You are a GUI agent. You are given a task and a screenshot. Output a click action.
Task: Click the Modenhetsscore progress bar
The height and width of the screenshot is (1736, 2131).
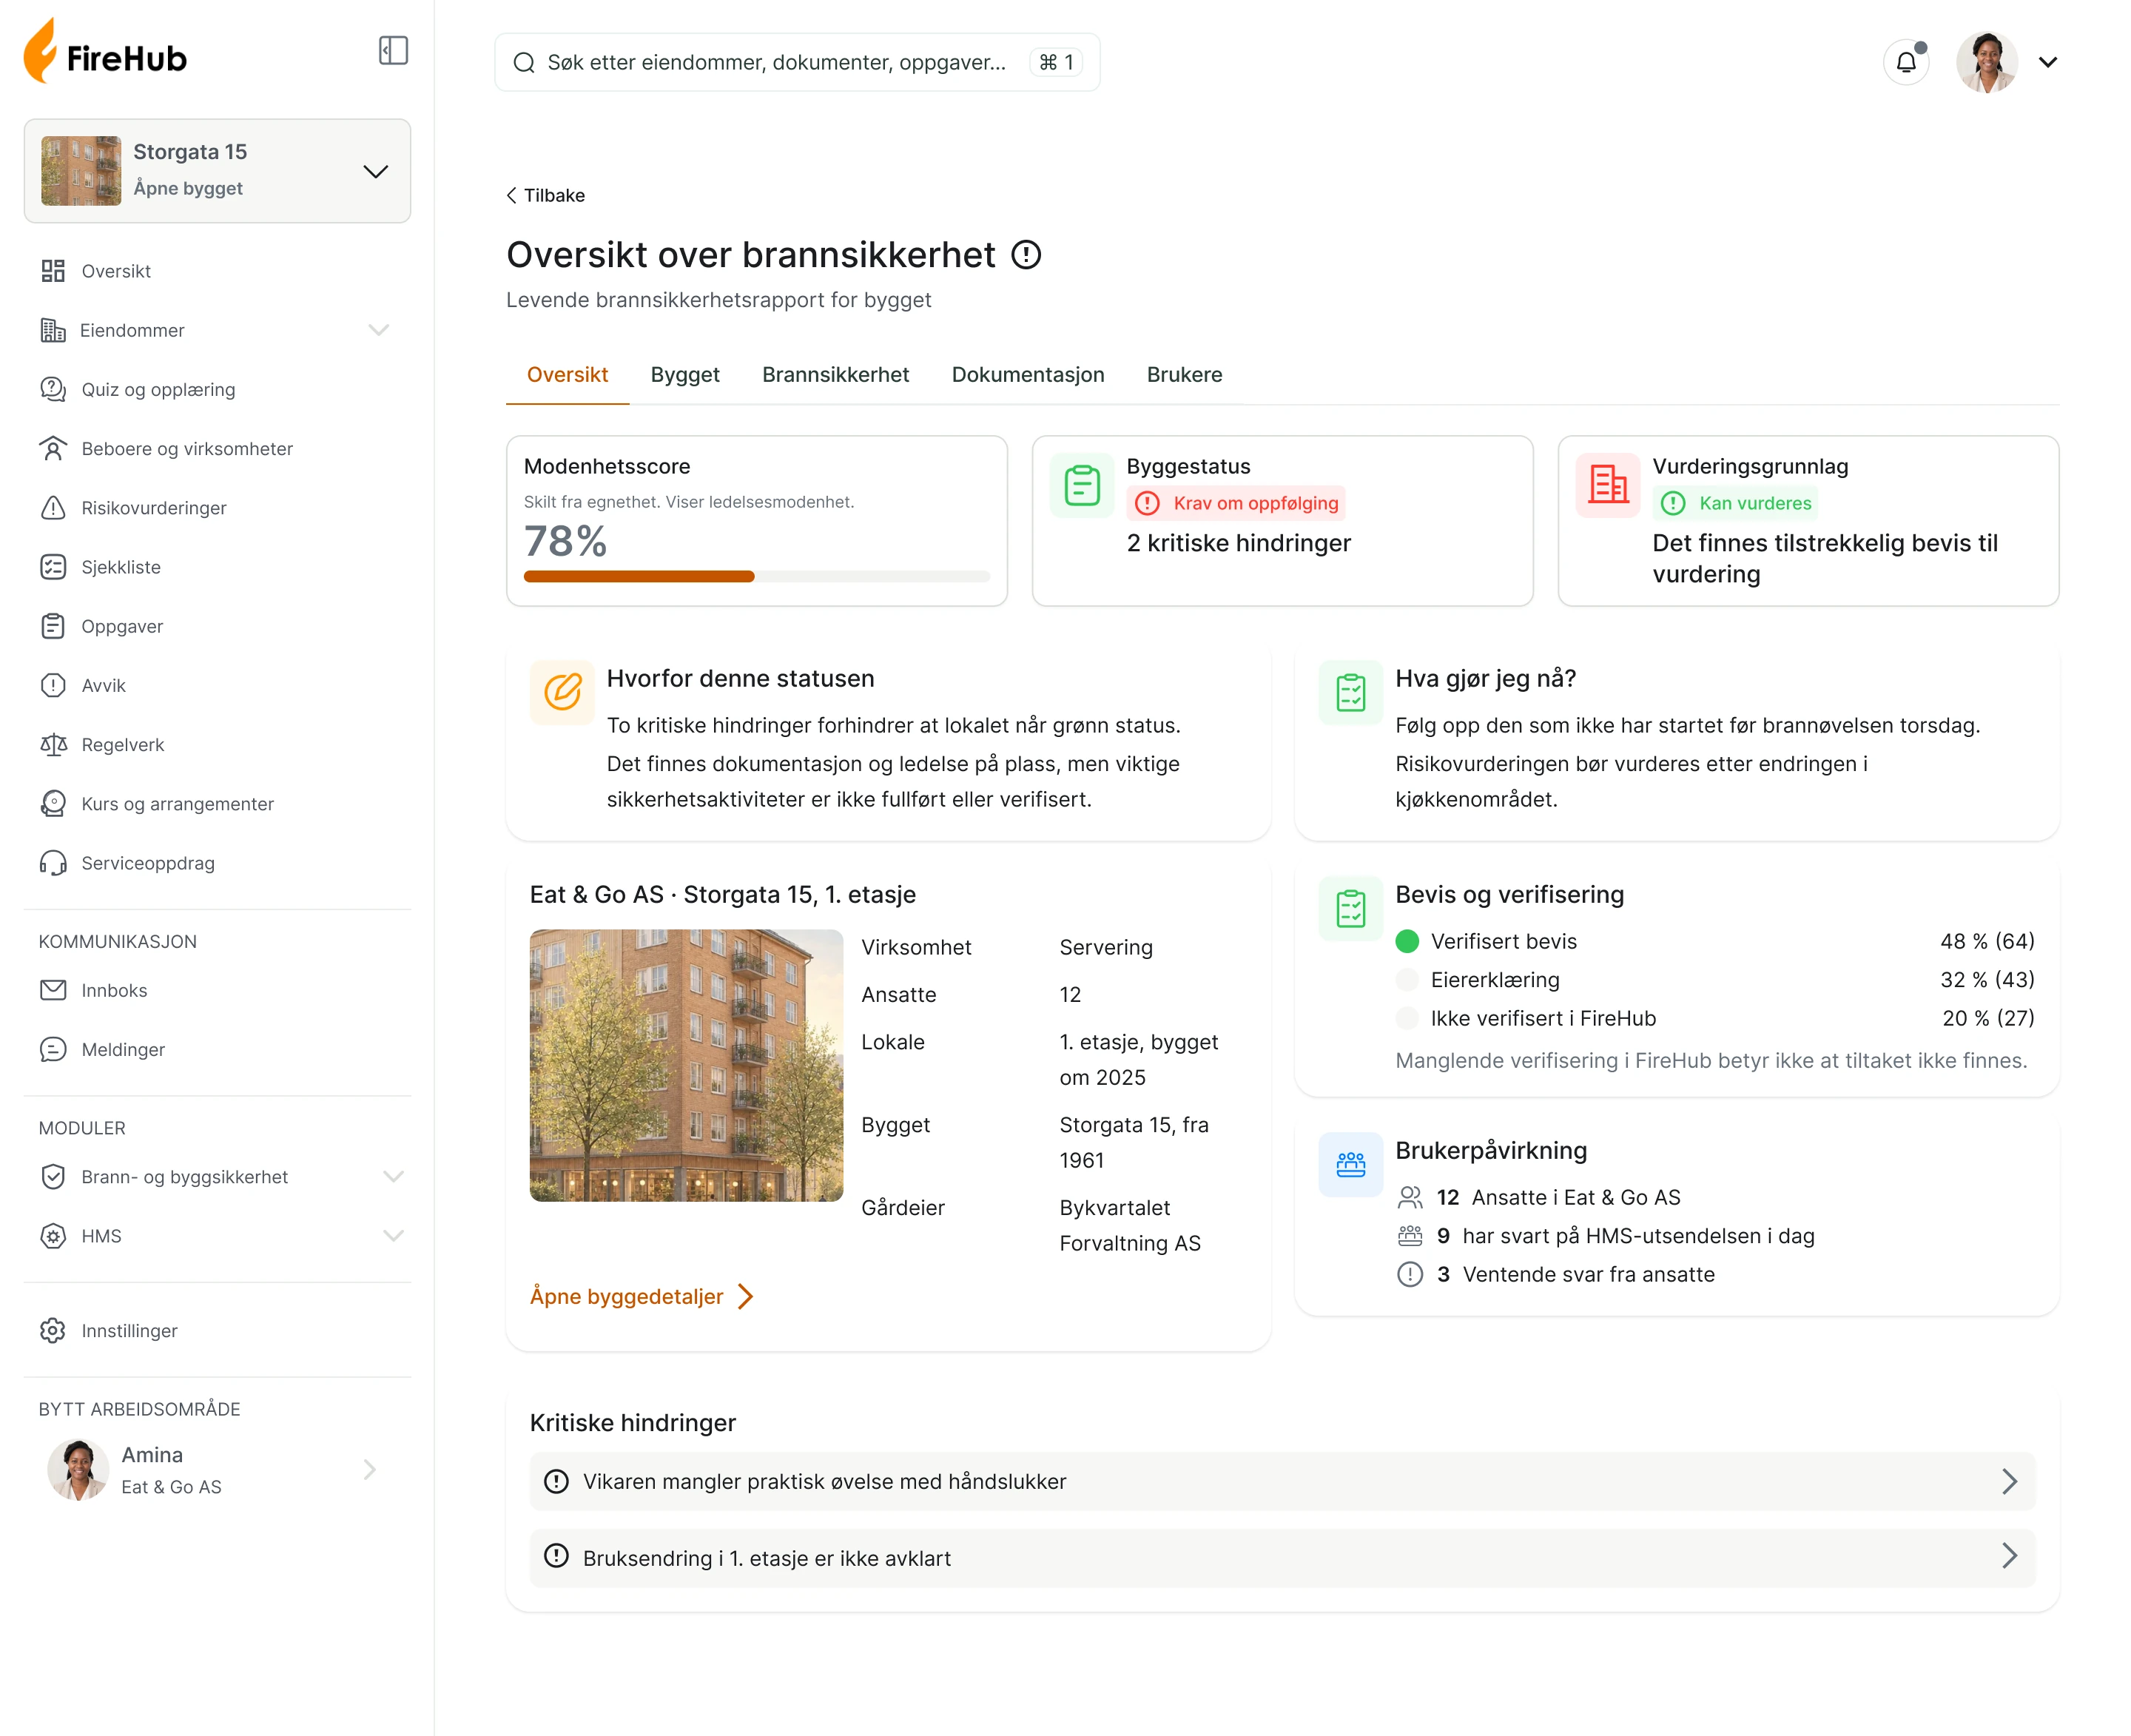pos(756,577)
